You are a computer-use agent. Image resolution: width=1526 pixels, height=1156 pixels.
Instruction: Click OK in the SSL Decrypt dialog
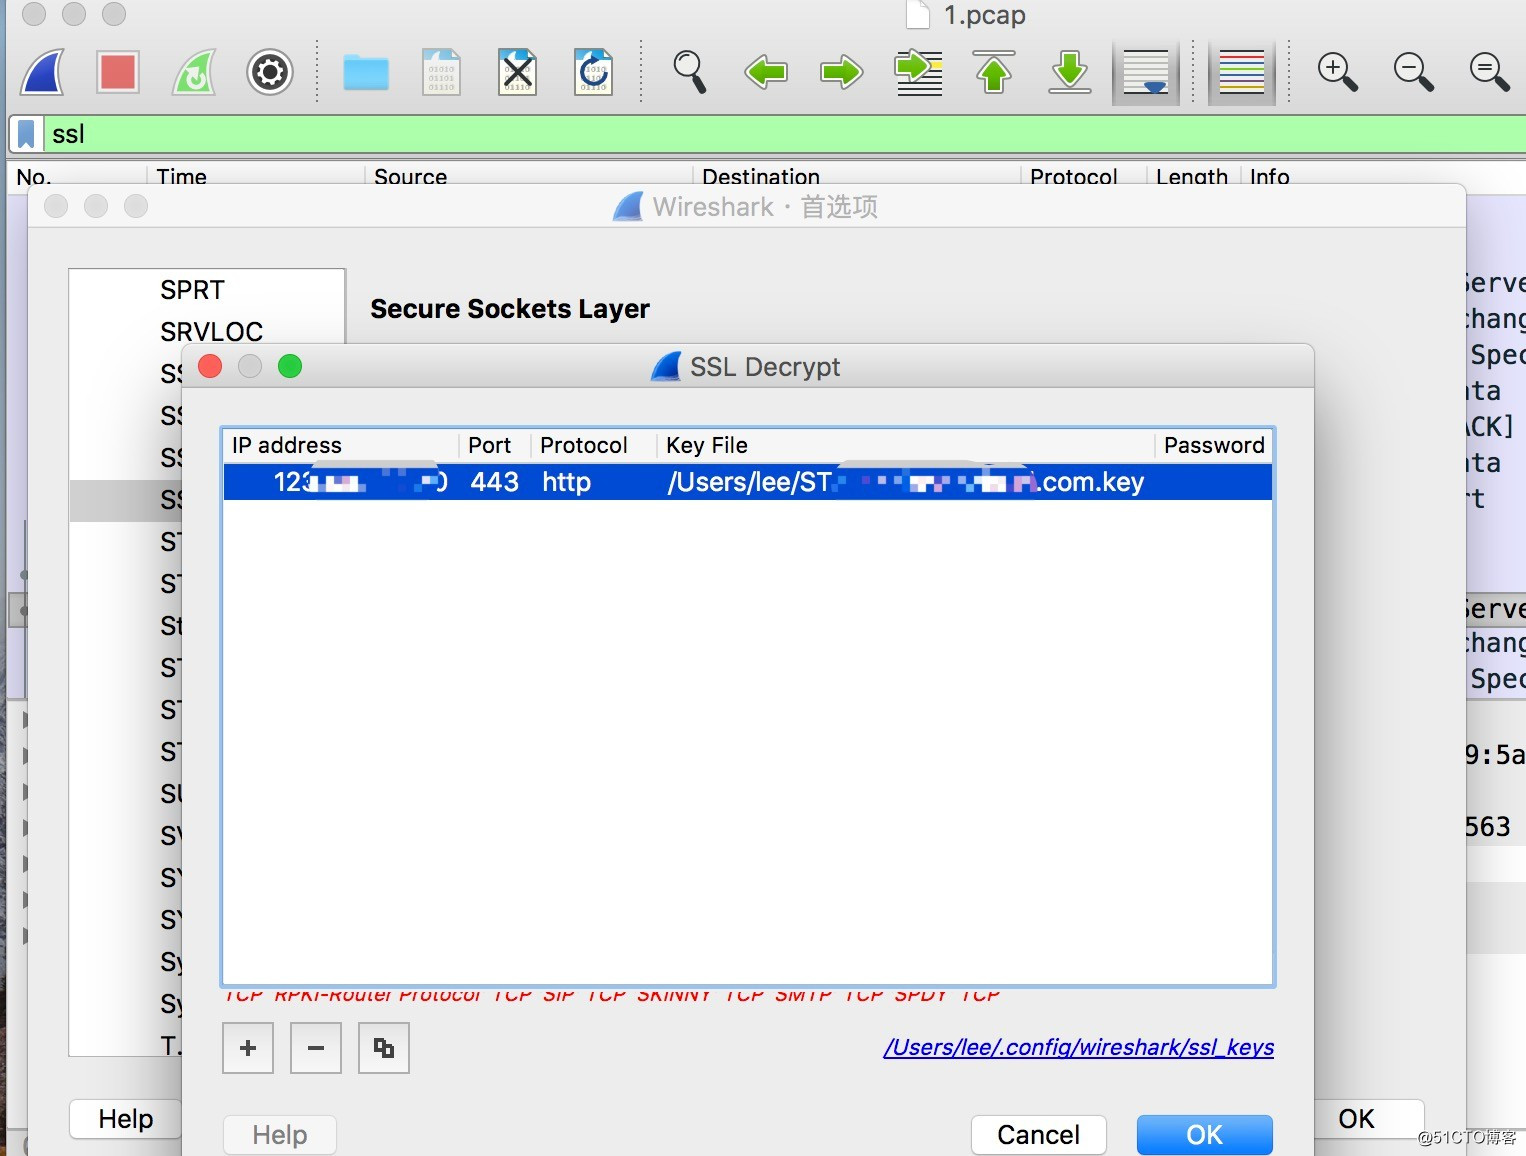(x=1205, y=1135)
